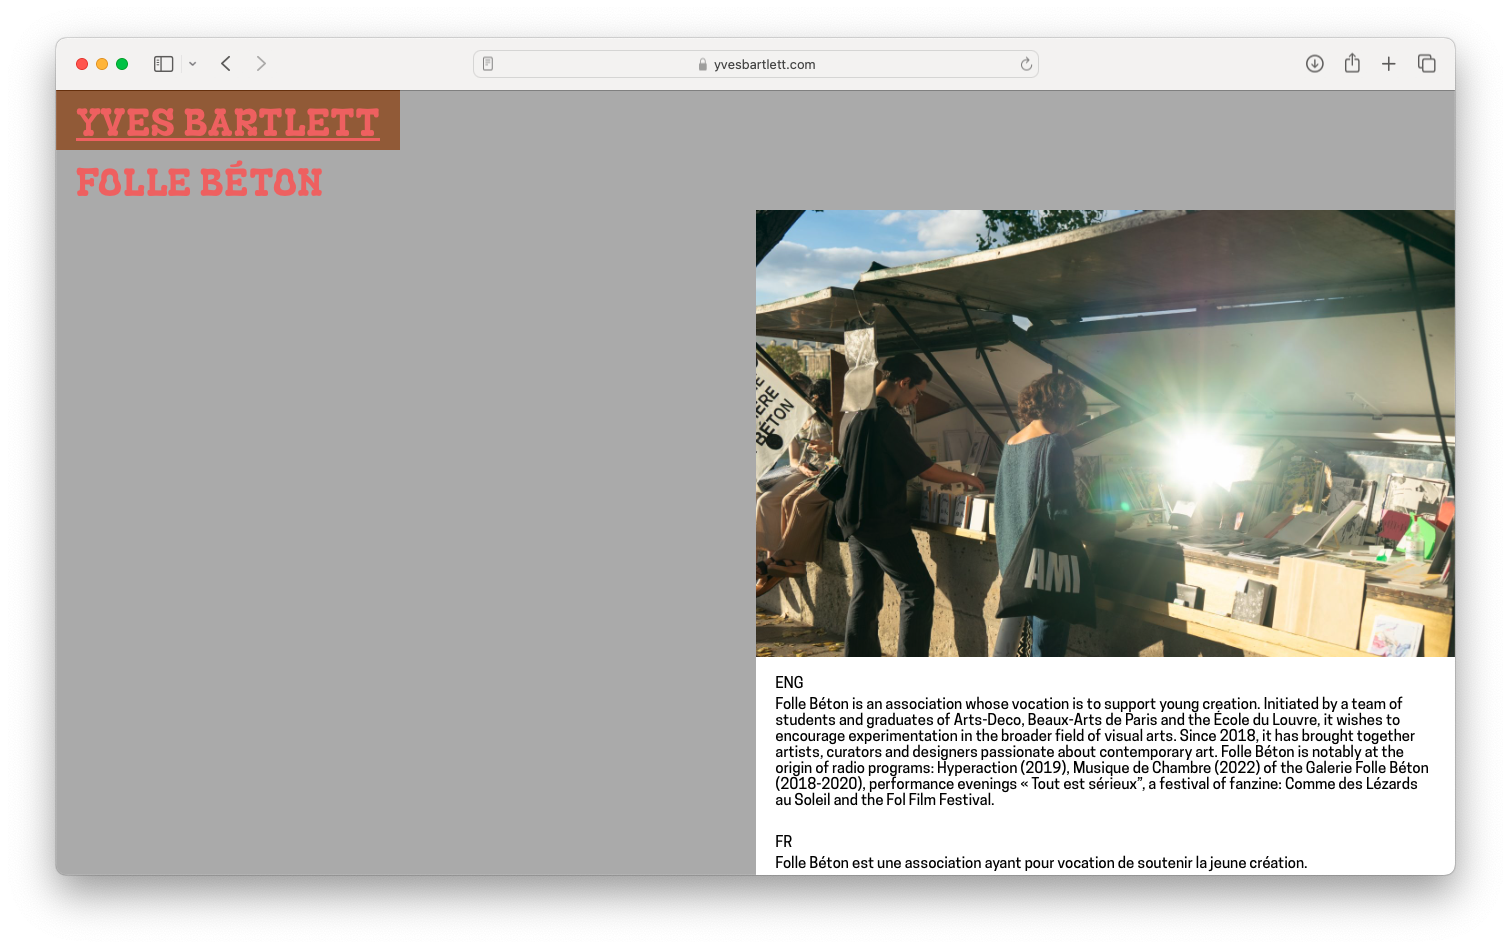This screenshot has width=1511, height=949.
Task: Click the bookstall photo
Action: pos(1104,433)
